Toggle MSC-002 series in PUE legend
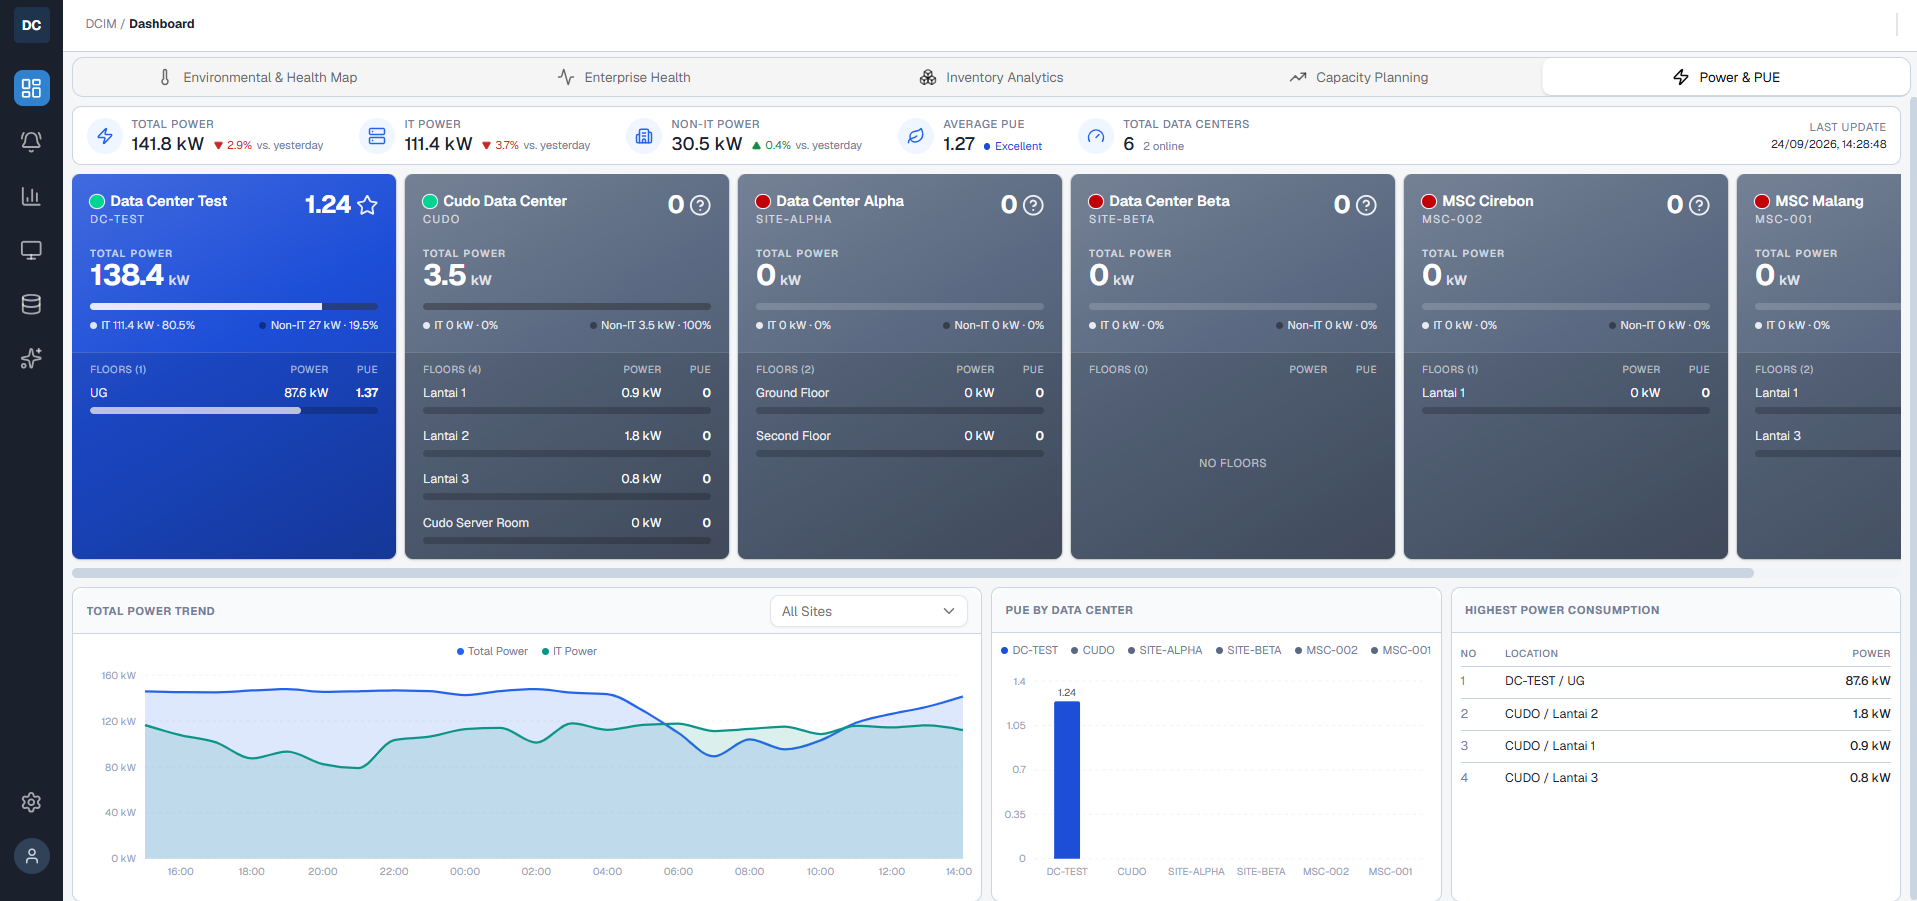Screen dimensions: 1917x901 click(x=1326, y=650)
